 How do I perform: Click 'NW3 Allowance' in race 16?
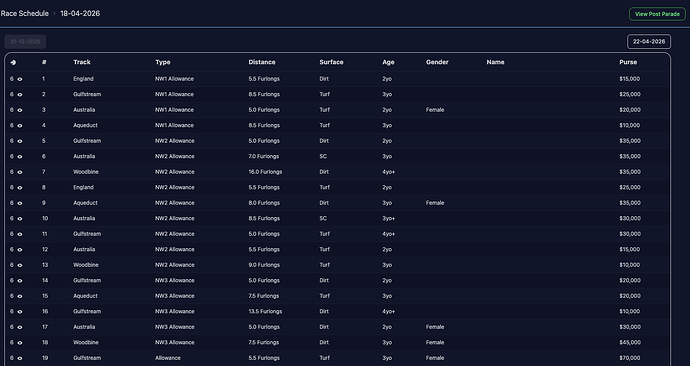coord(174,311)
